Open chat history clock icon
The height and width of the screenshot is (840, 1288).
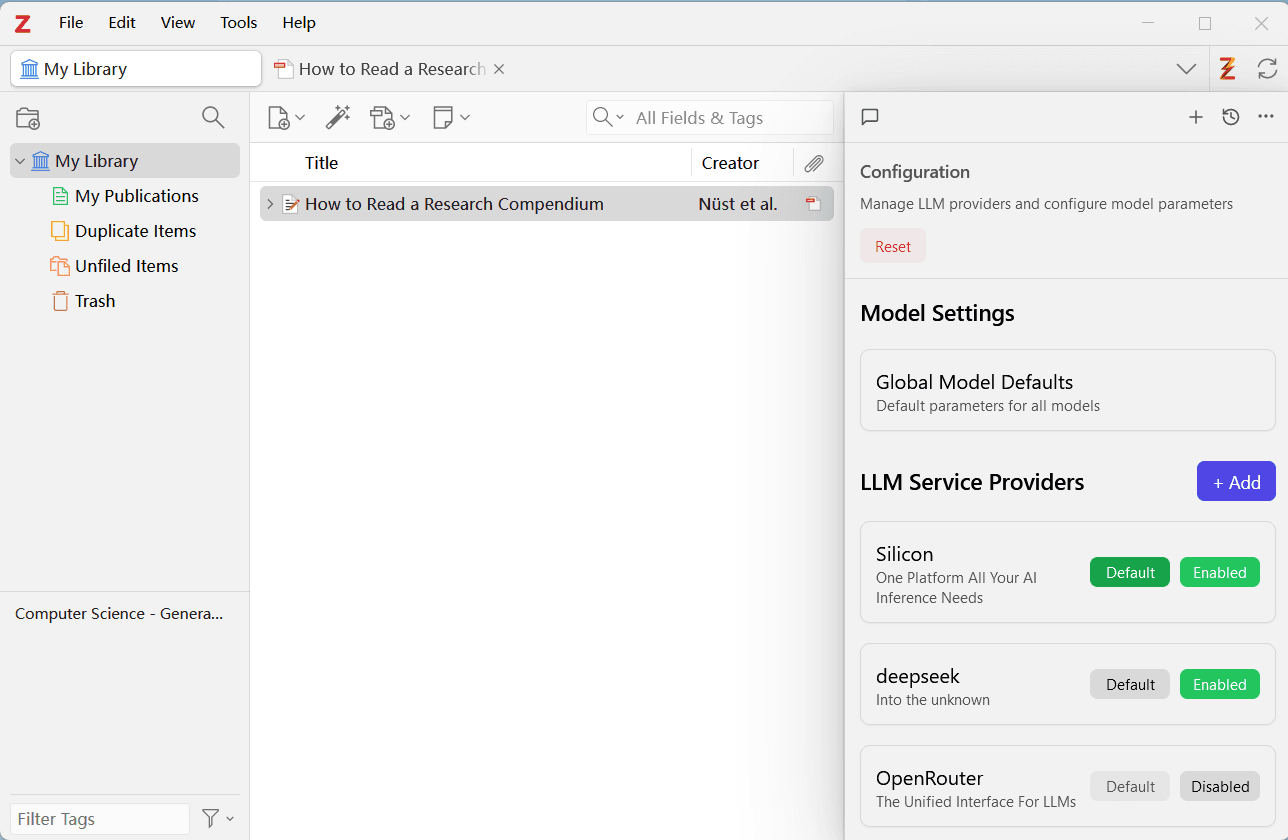(x=1231, y=117)
